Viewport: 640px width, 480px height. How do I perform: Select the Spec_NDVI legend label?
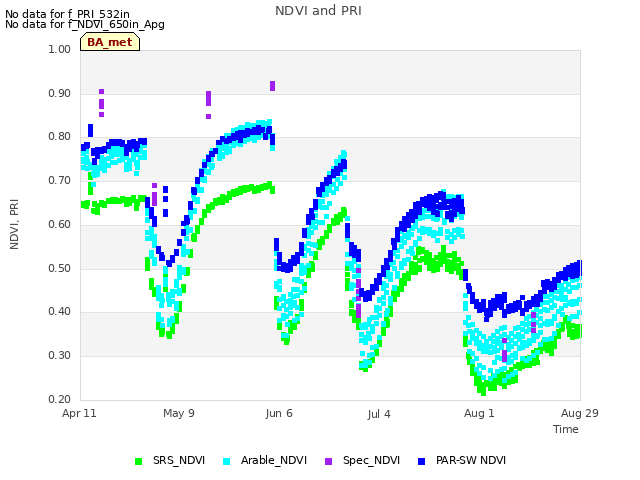[x=371, y=460]
